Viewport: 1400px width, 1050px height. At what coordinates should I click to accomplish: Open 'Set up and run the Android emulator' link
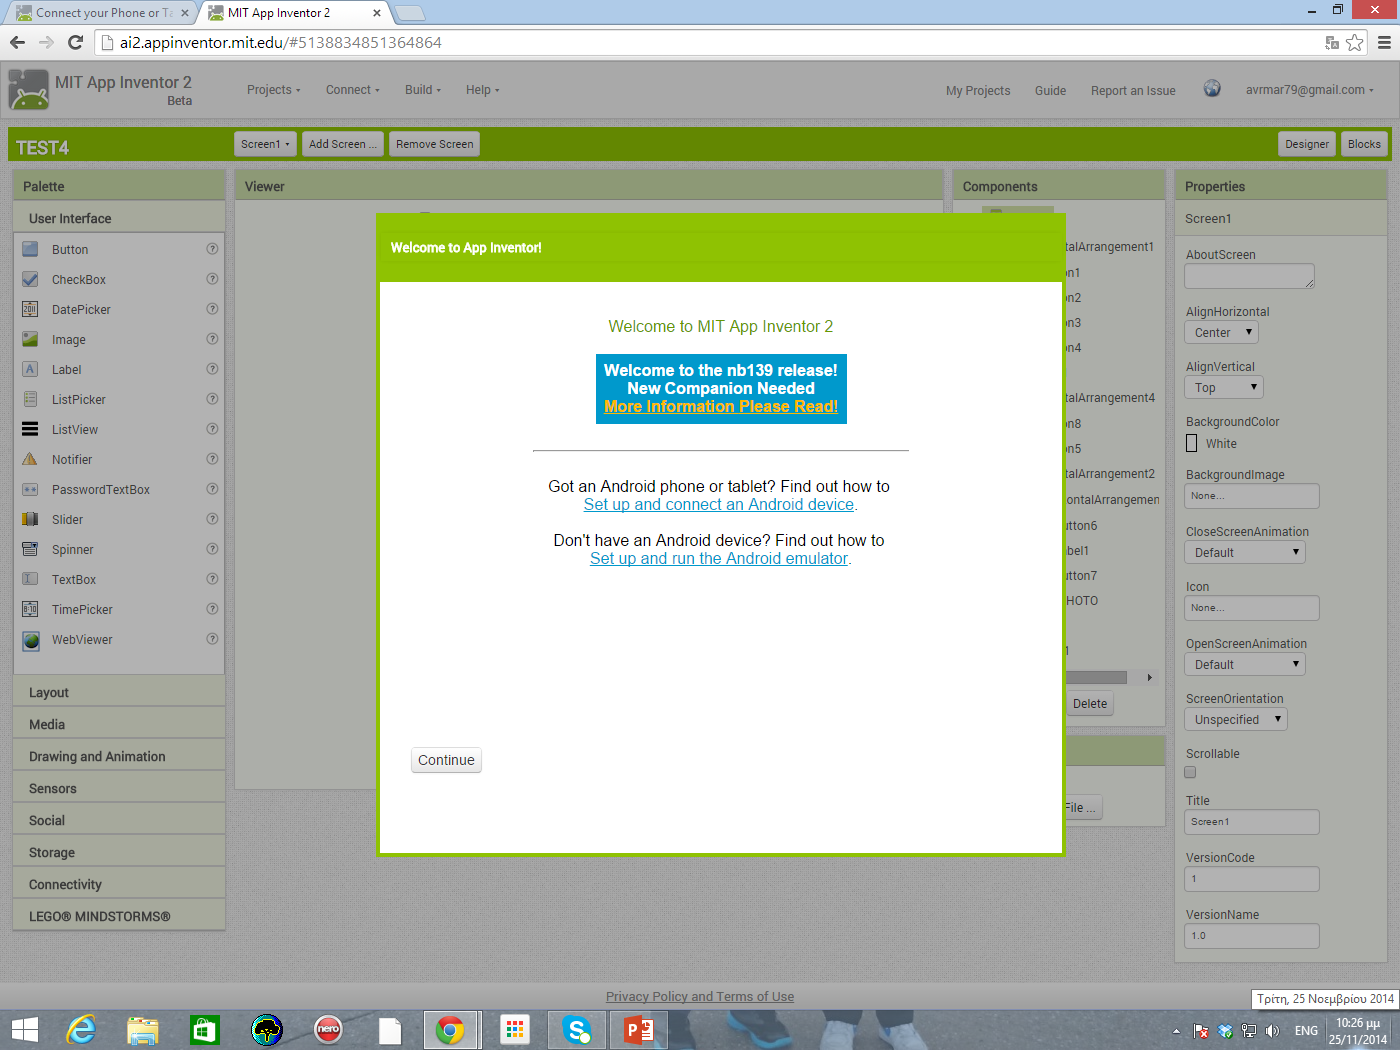click(719, 559)
